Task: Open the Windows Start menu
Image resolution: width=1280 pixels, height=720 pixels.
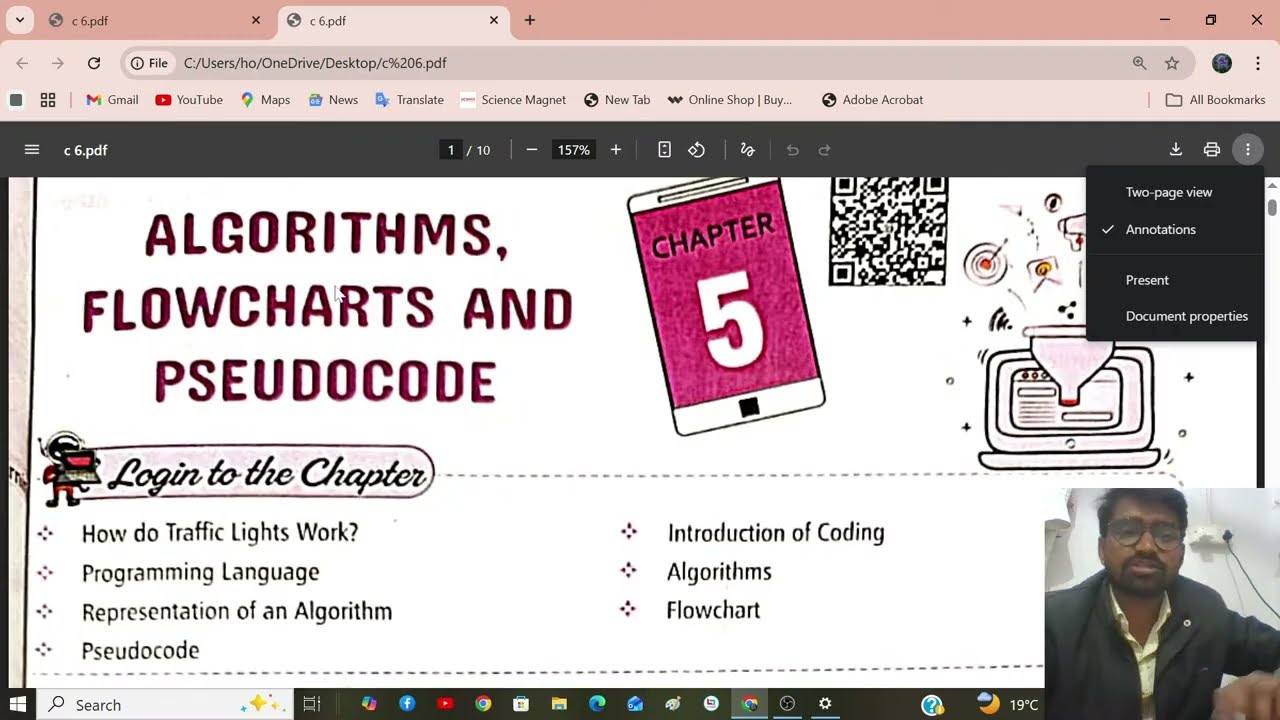Action: pyautogui.click(x=17, y=704)
